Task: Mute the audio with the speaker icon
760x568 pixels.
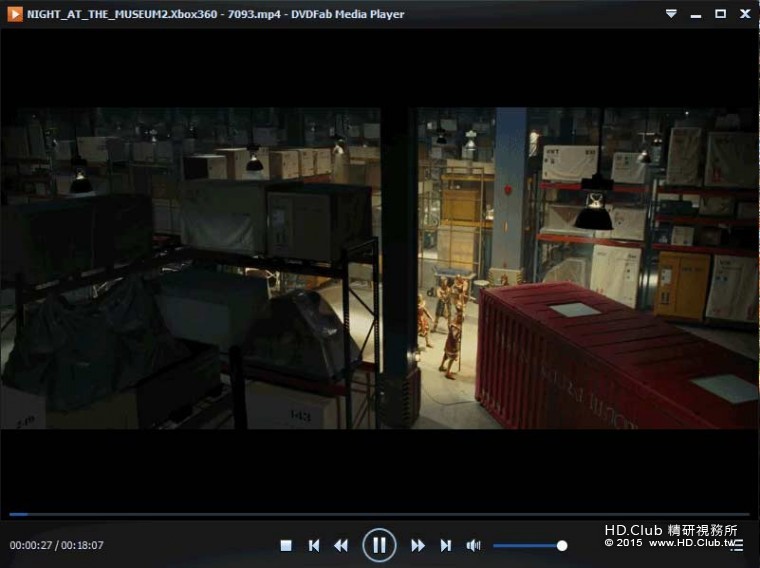Action: 473,546
